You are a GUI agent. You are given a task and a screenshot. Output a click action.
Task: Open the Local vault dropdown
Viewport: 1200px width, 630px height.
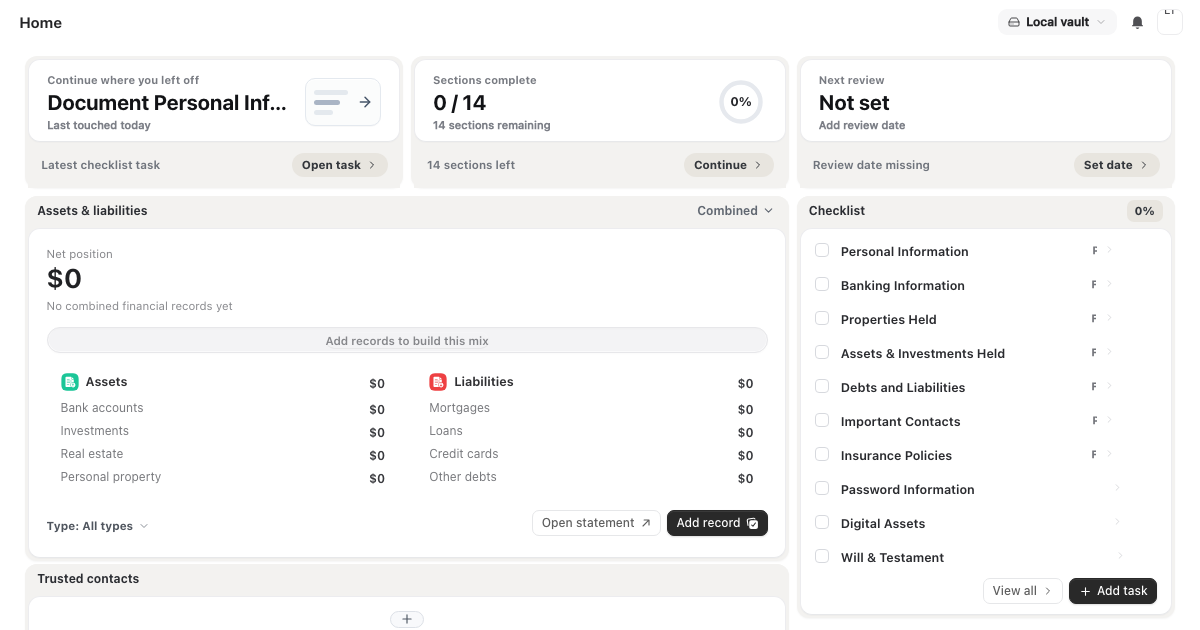1057,22
